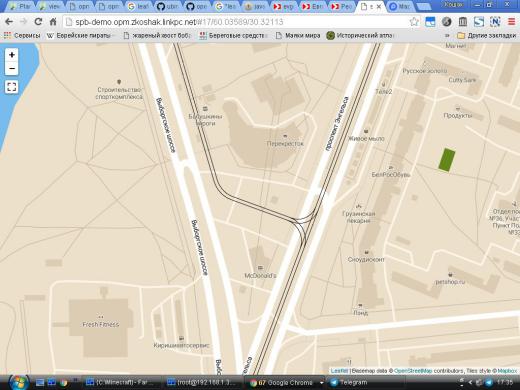520x390 pixels.
Task: Open OpenStreetMap contributors link
Action: (413, 371)
